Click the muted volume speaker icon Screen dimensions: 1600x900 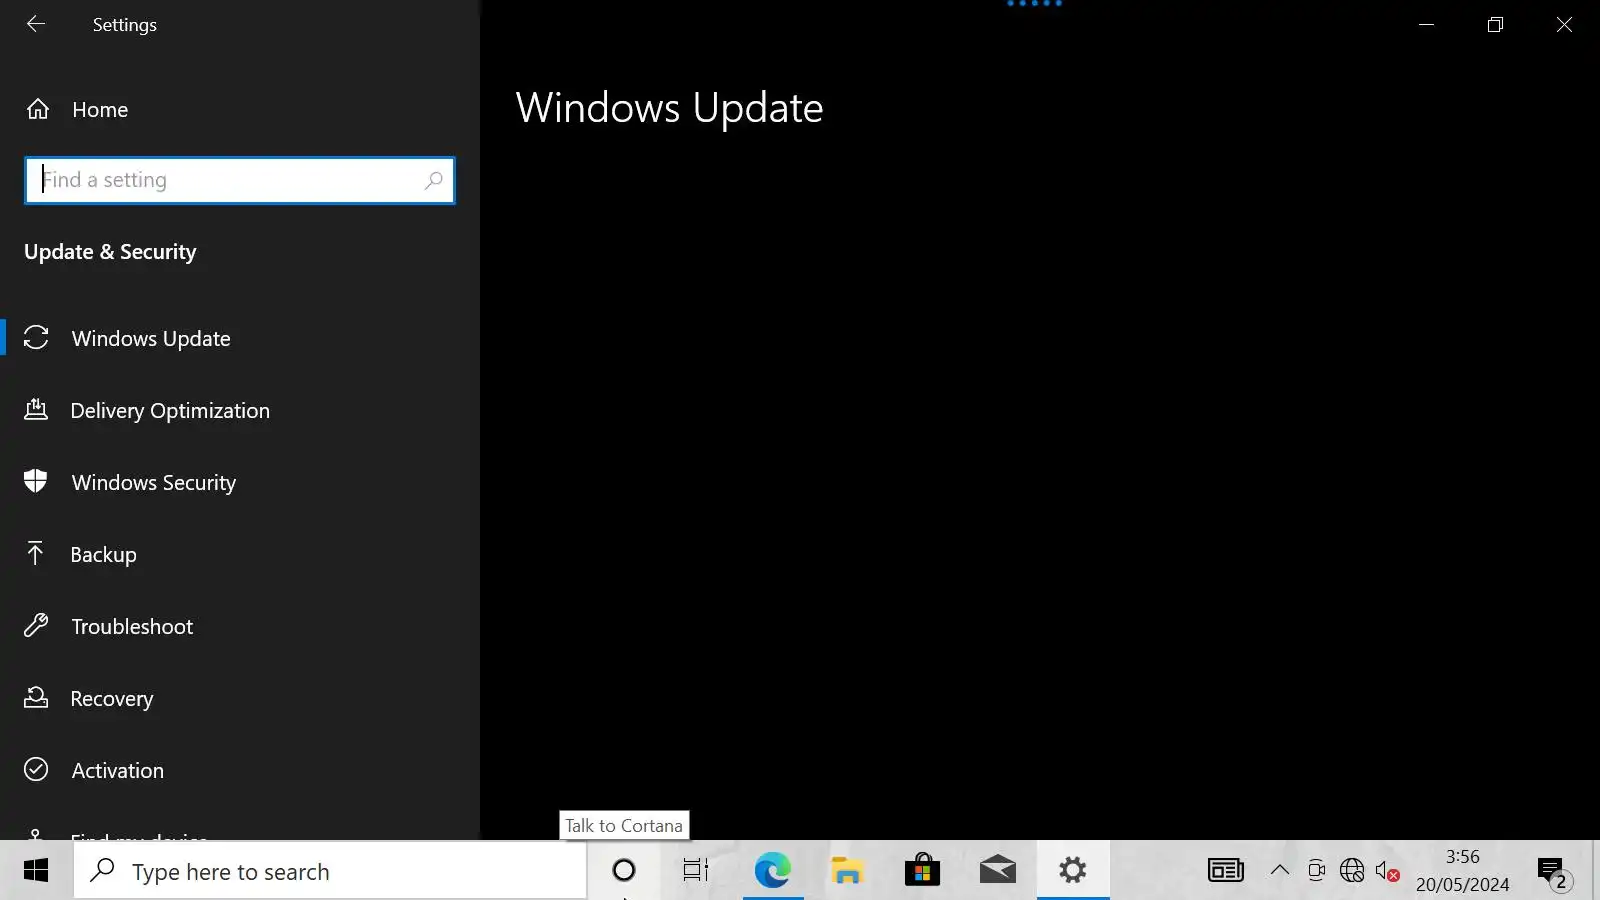click(1387, 871)
